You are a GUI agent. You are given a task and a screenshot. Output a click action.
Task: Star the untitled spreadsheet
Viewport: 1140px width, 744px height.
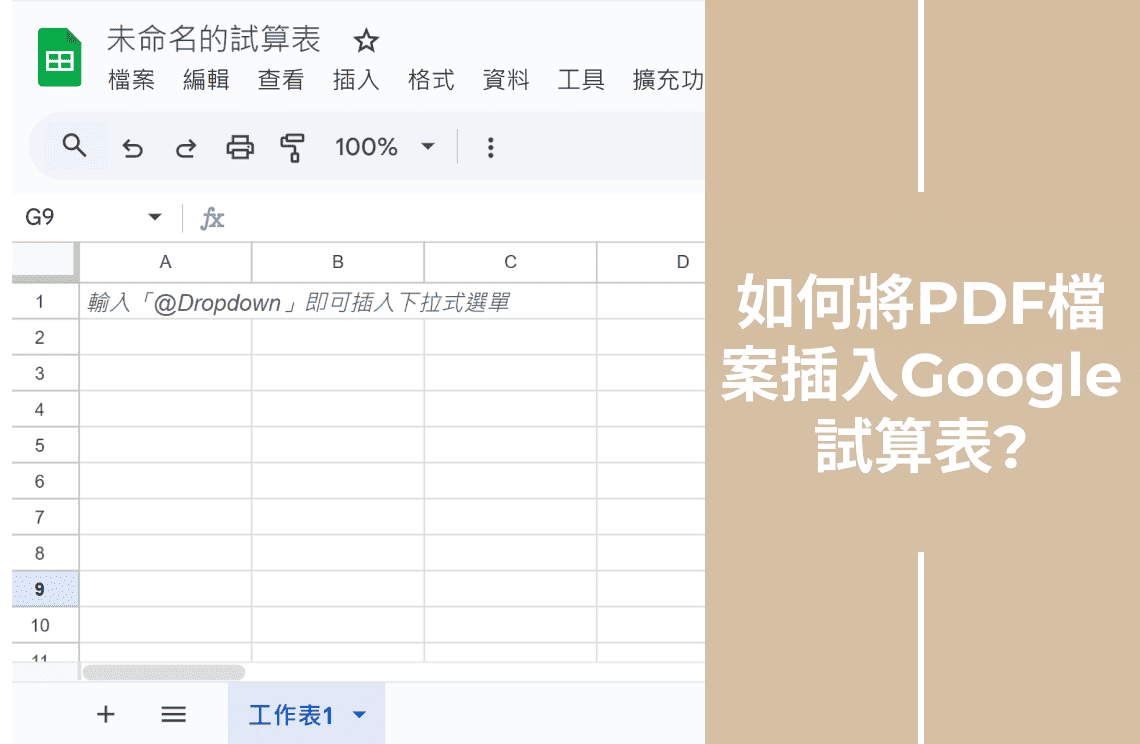(x=366, y=41)
